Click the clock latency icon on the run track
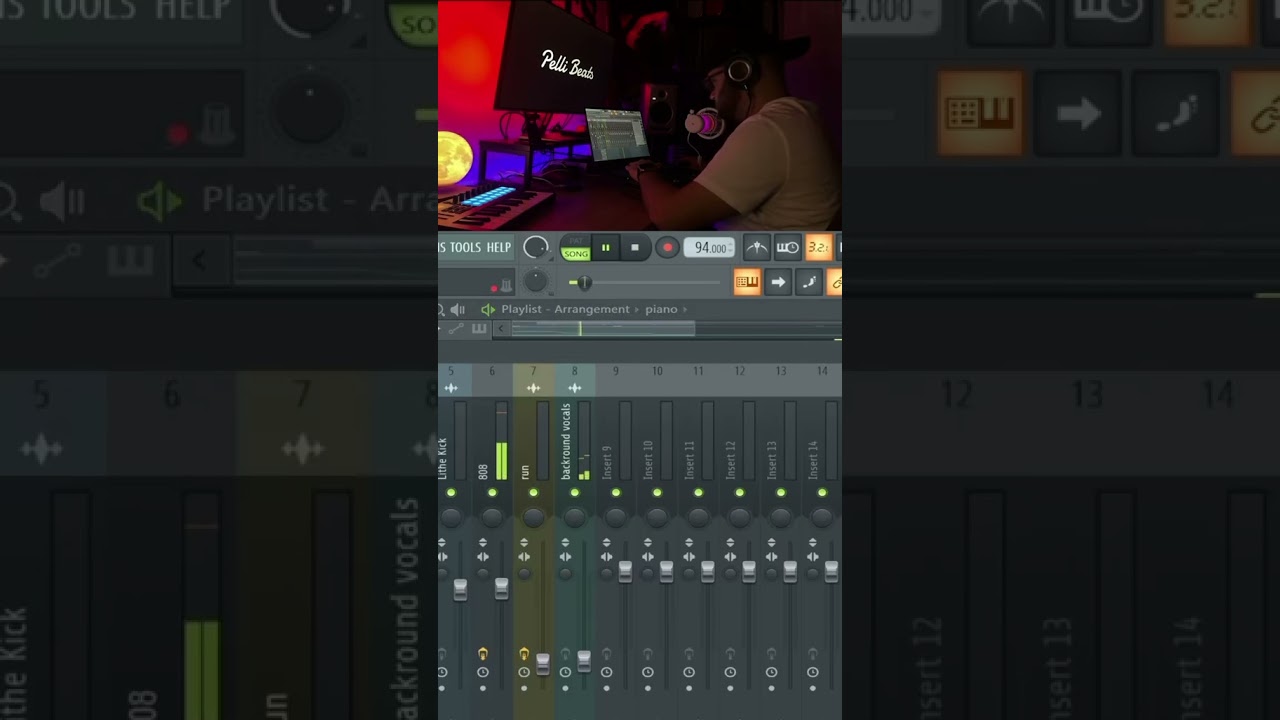 pos(524,672)
